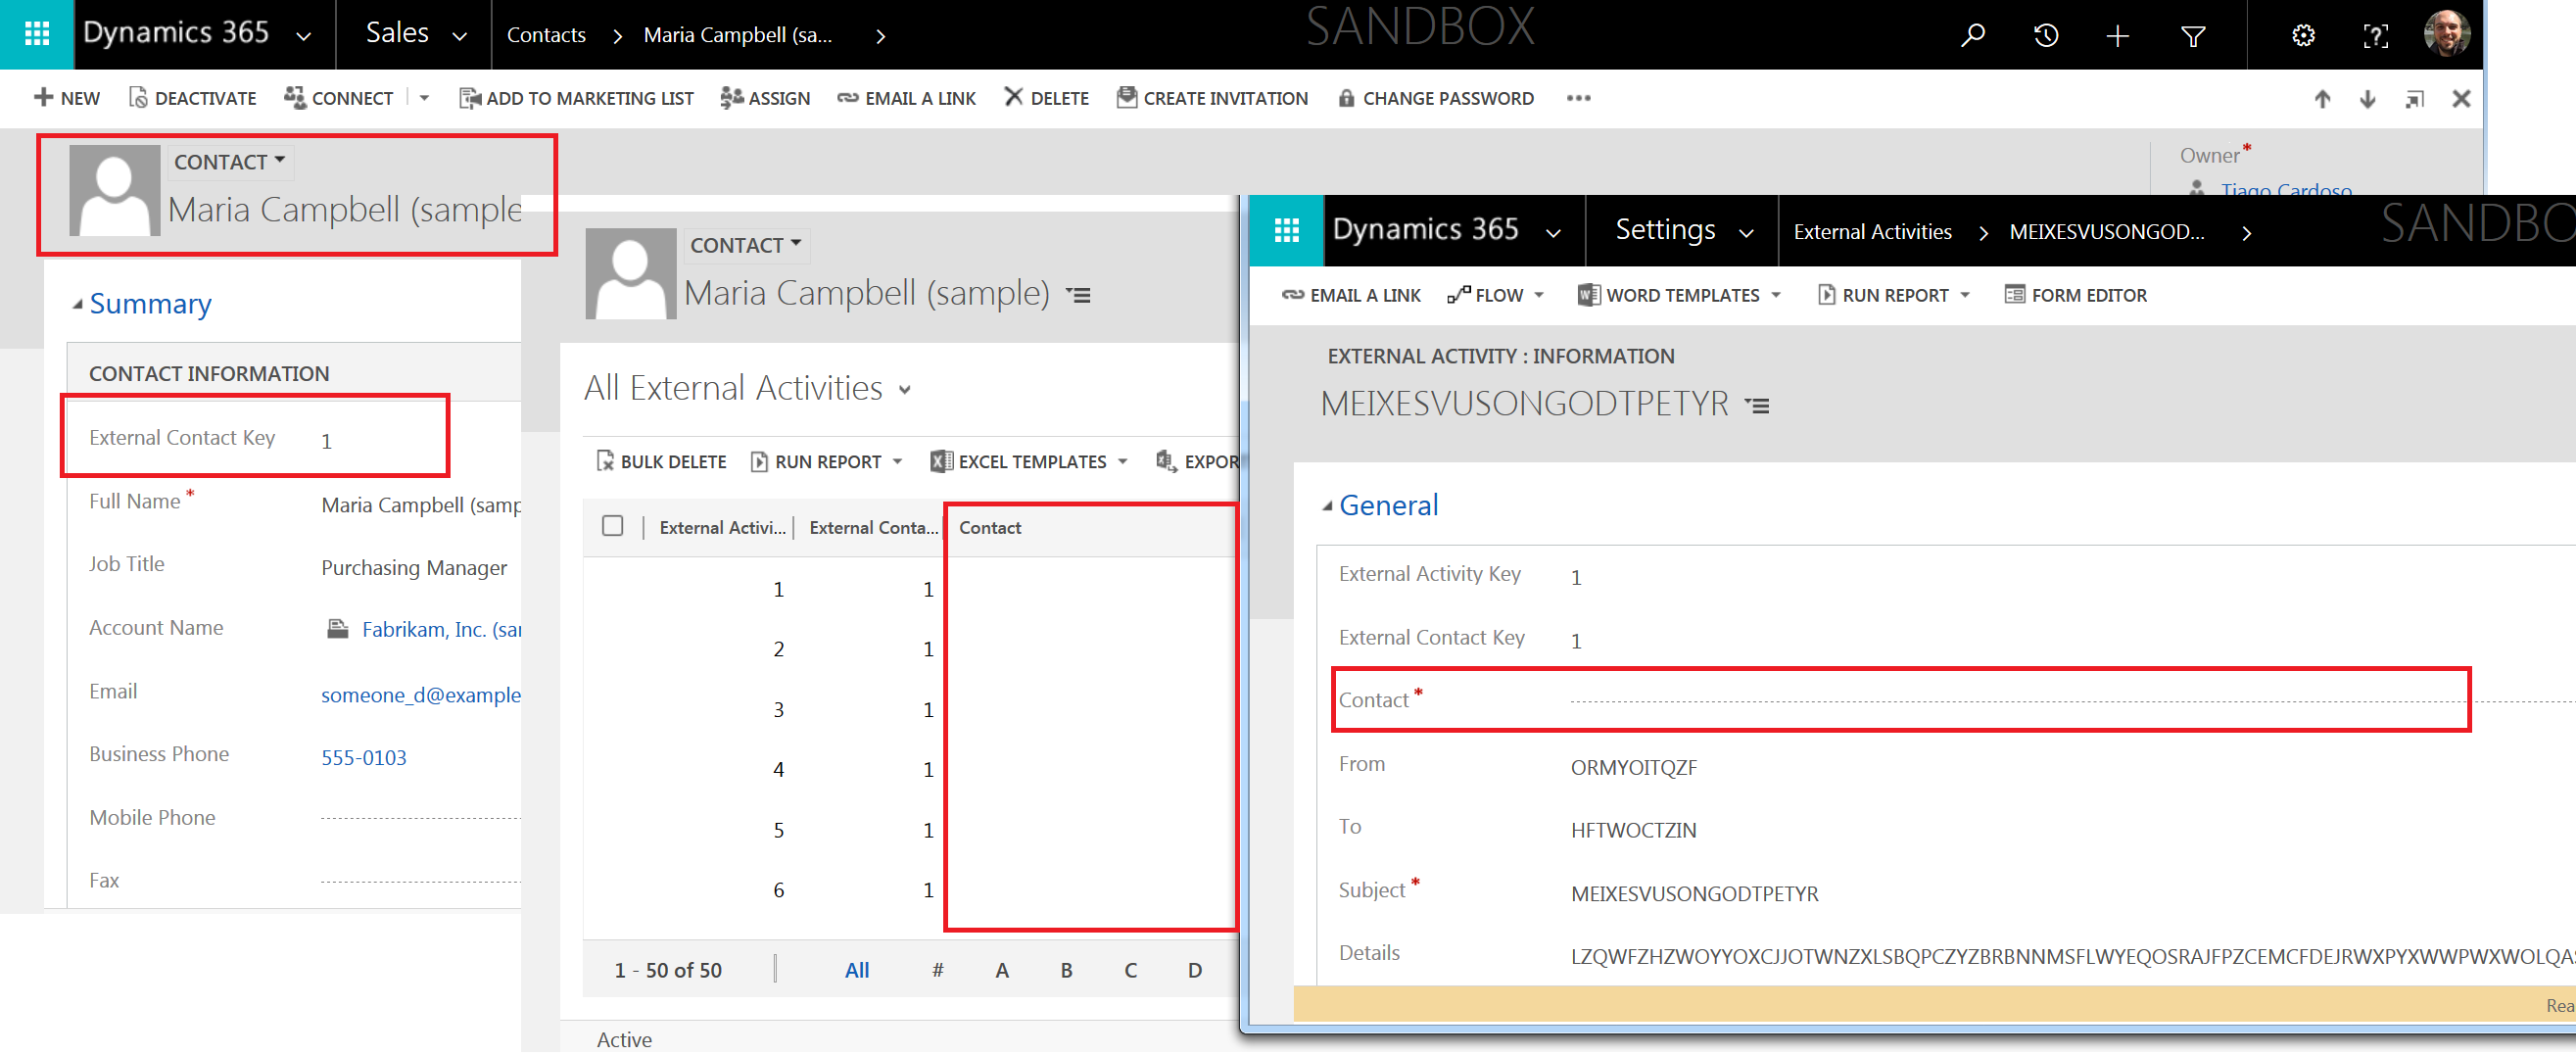This screenshot has height=1055, width=2576.
Task: Open the Fabrikam, Inc. account link
Action: [440, 629]
